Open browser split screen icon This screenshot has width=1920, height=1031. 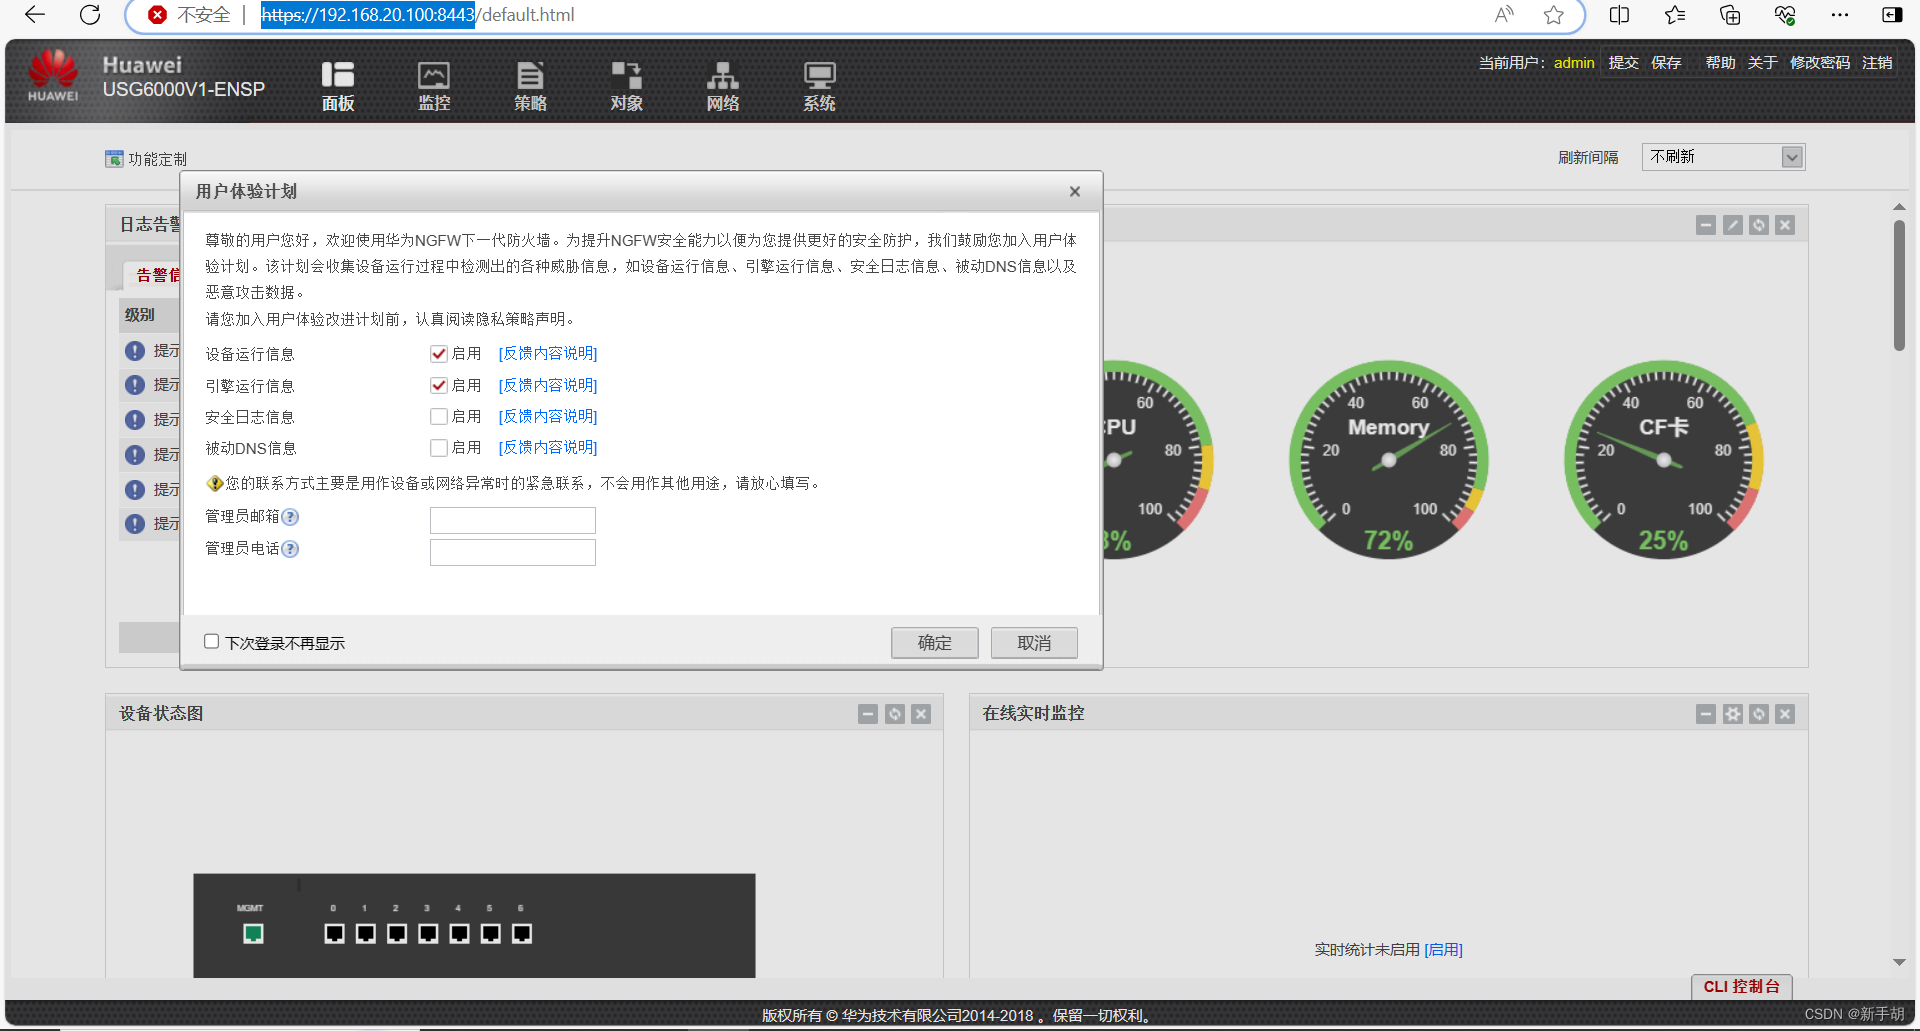pyautogui.click(x=1620, y=15)
